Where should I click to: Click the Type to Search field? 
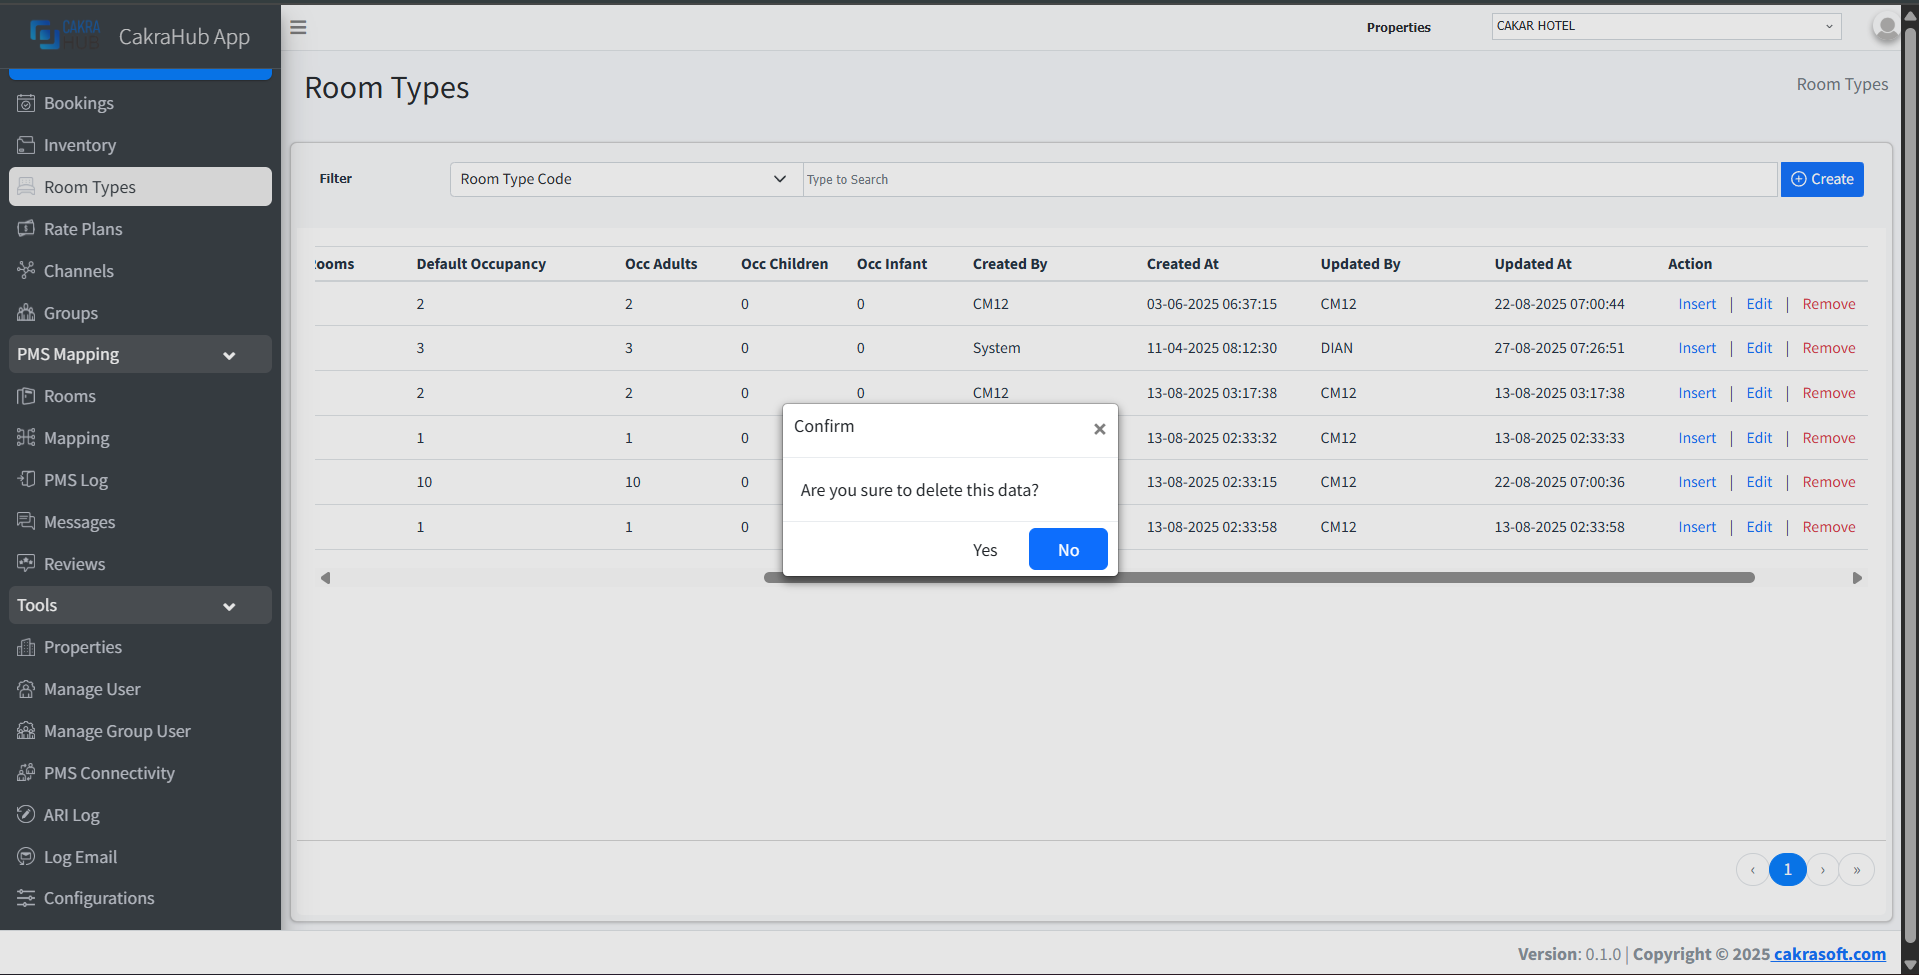[x=1290, y=180]
